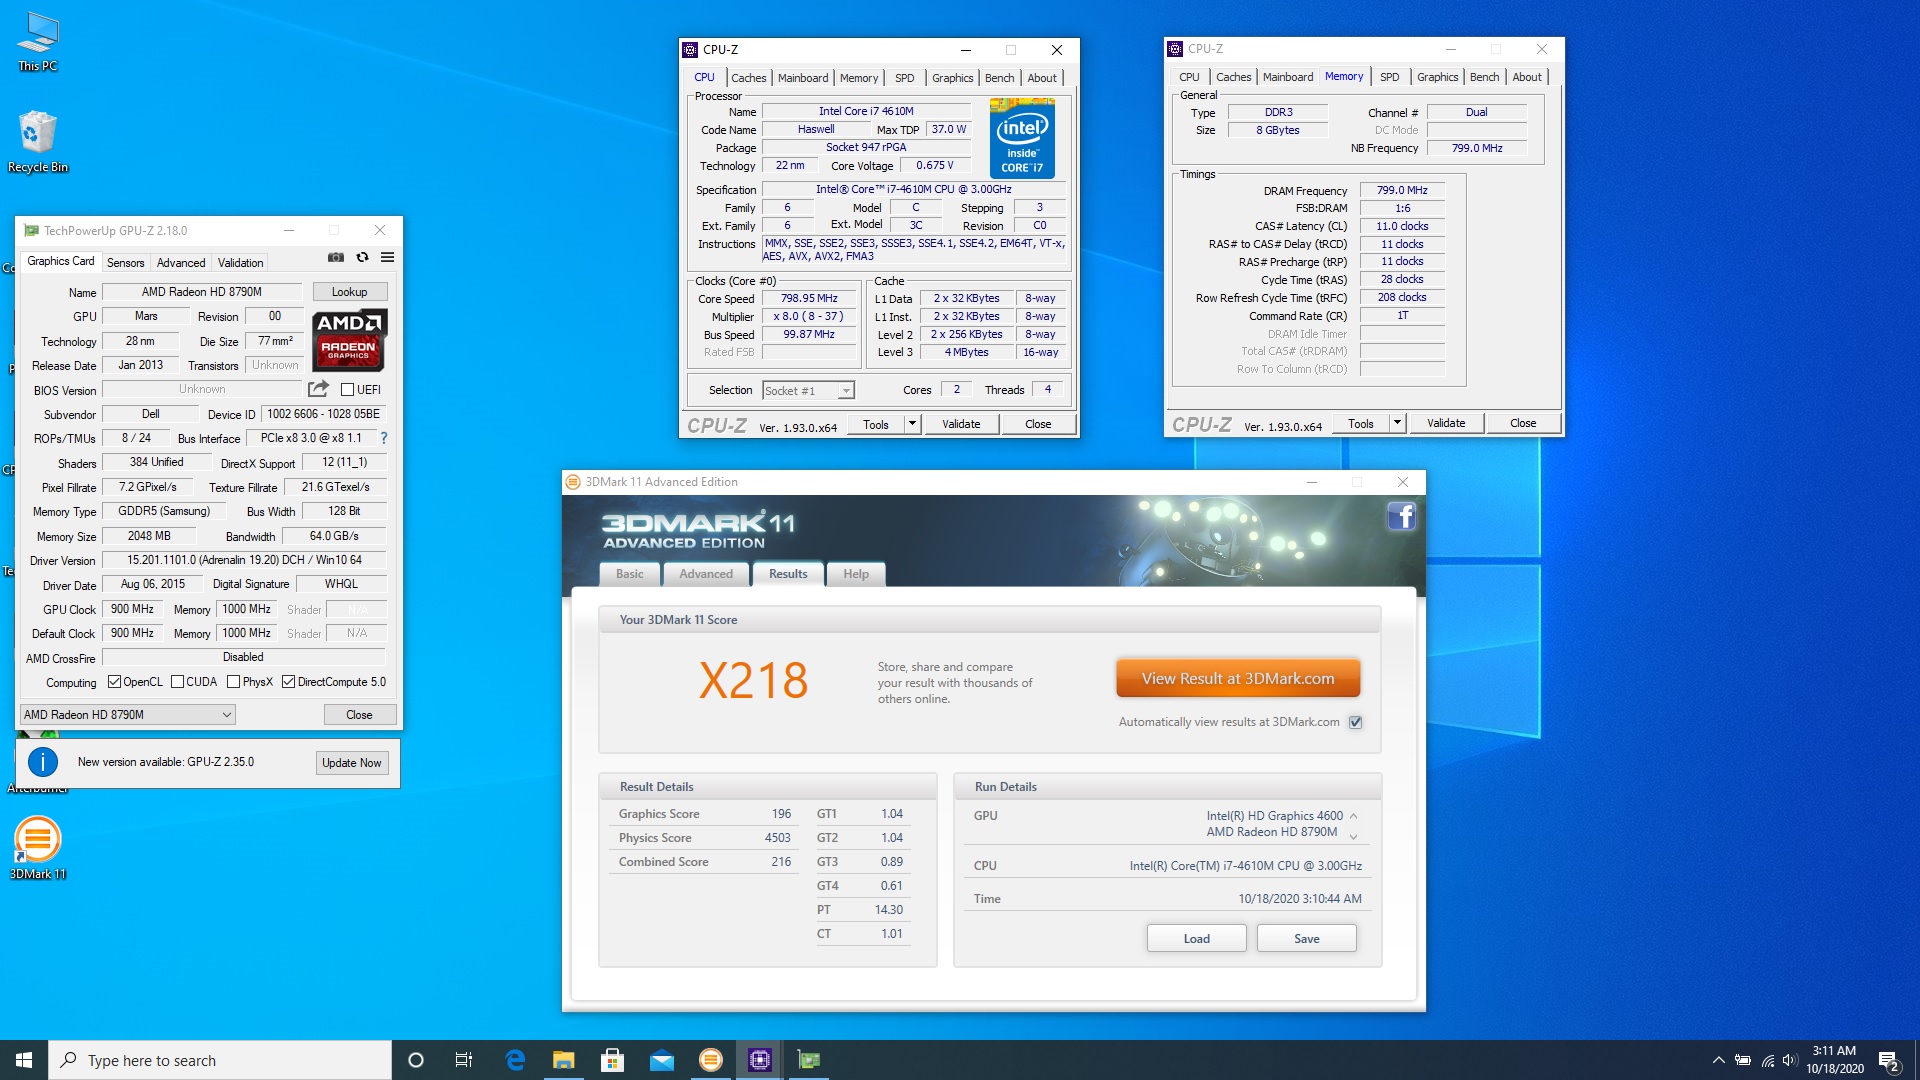Take a screenshot with the GPU-Z camera icon

click(x=336, y=257)
